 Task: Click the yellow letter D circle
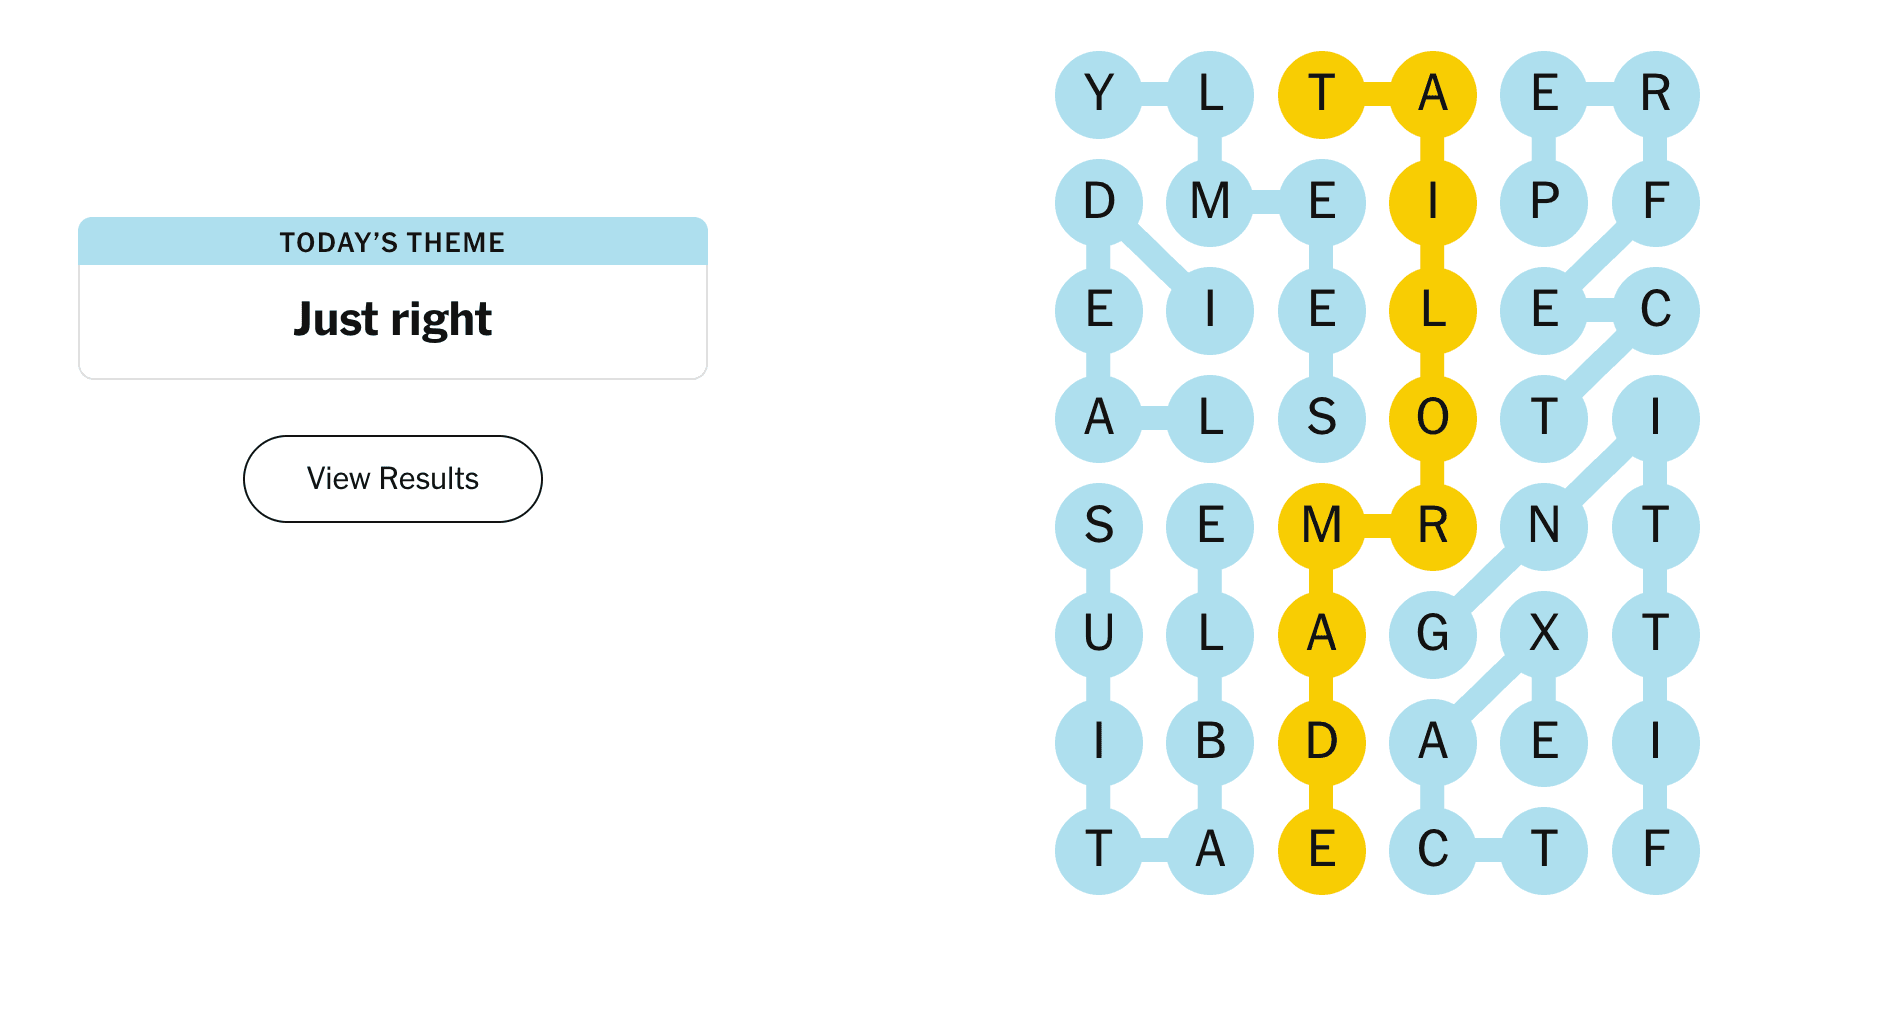click(x=1321, y=742)
